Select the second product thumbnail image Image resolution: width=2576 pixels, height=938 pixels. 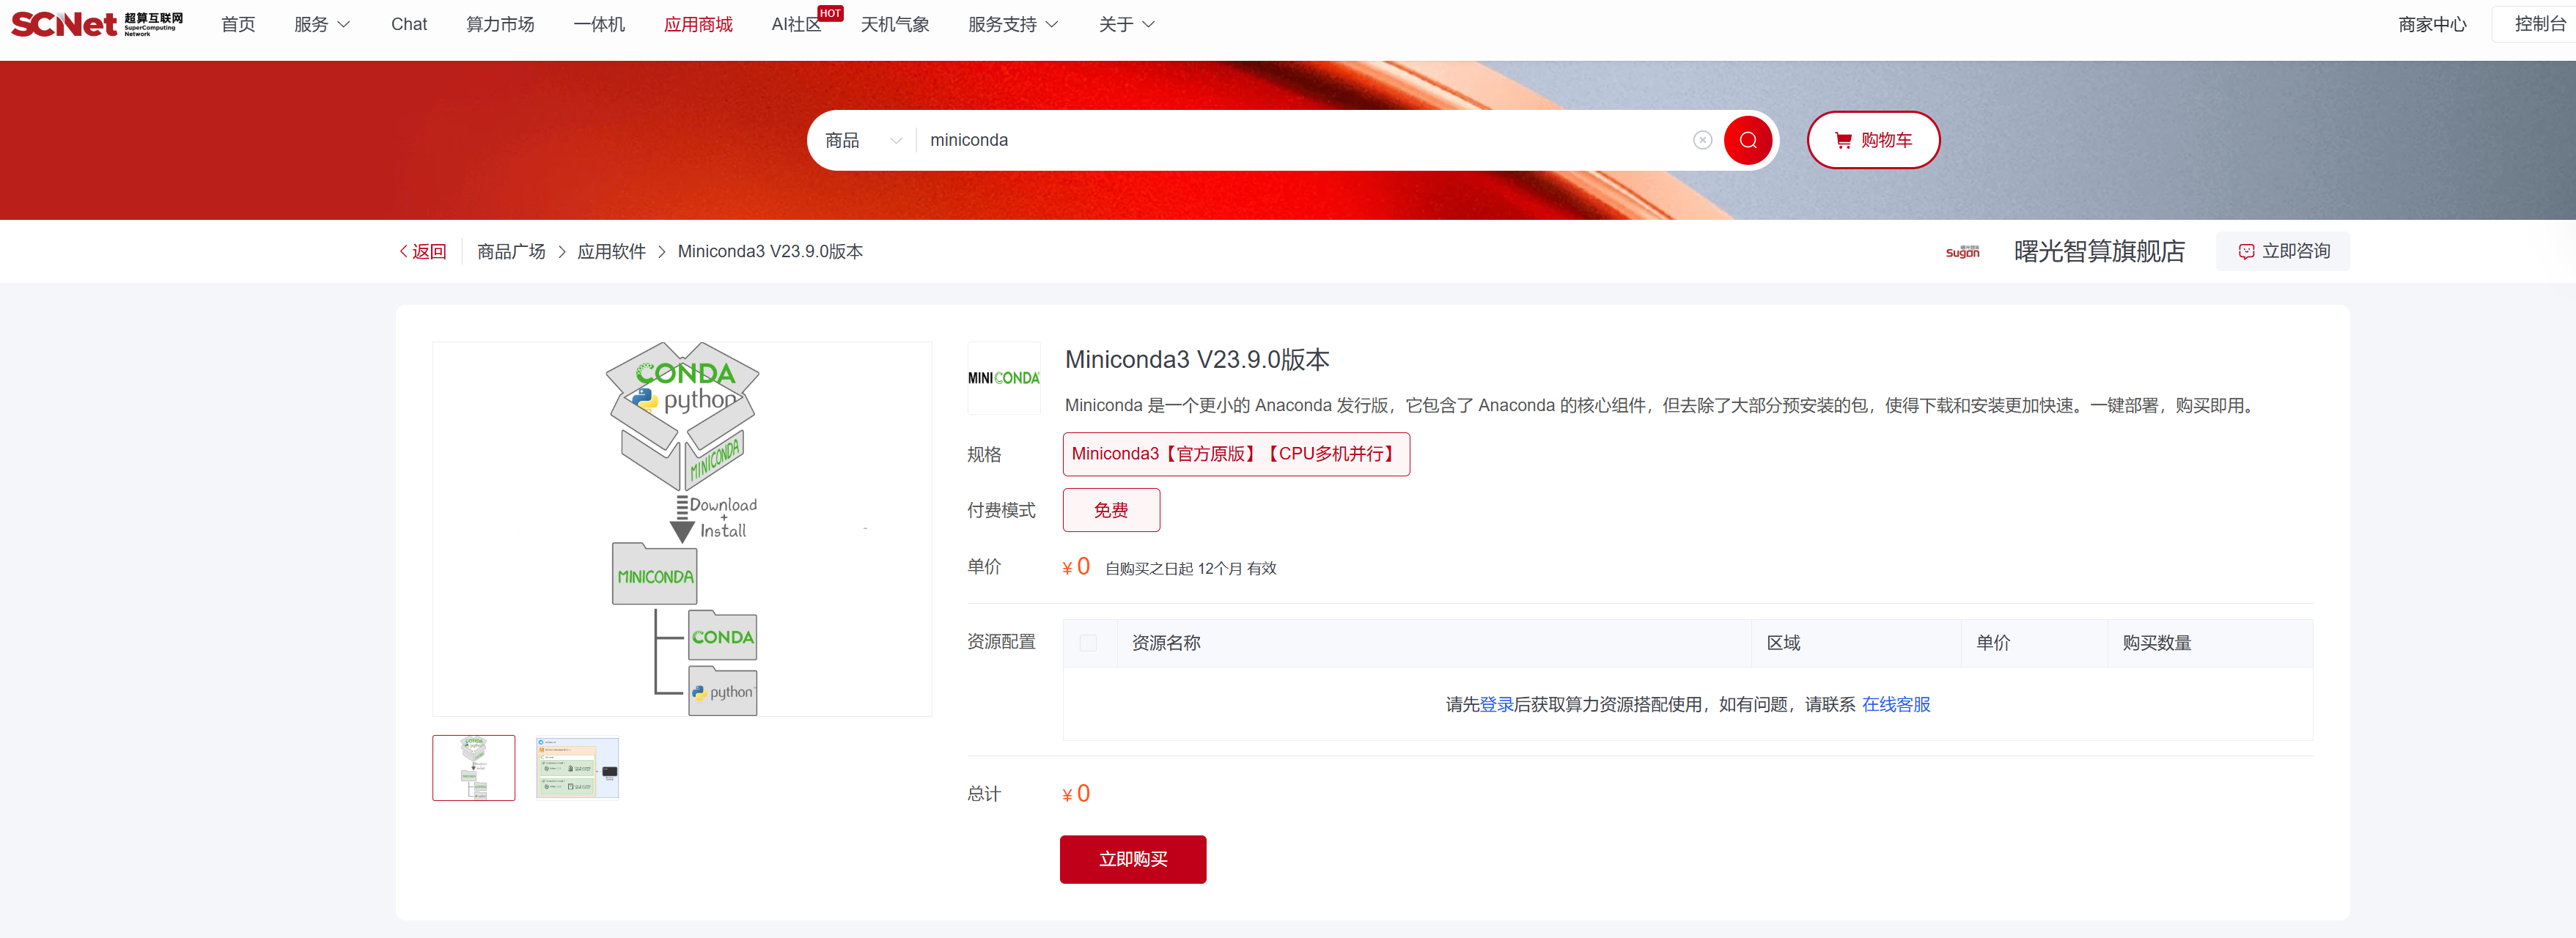pyautogui.click(x=577, y=768)
